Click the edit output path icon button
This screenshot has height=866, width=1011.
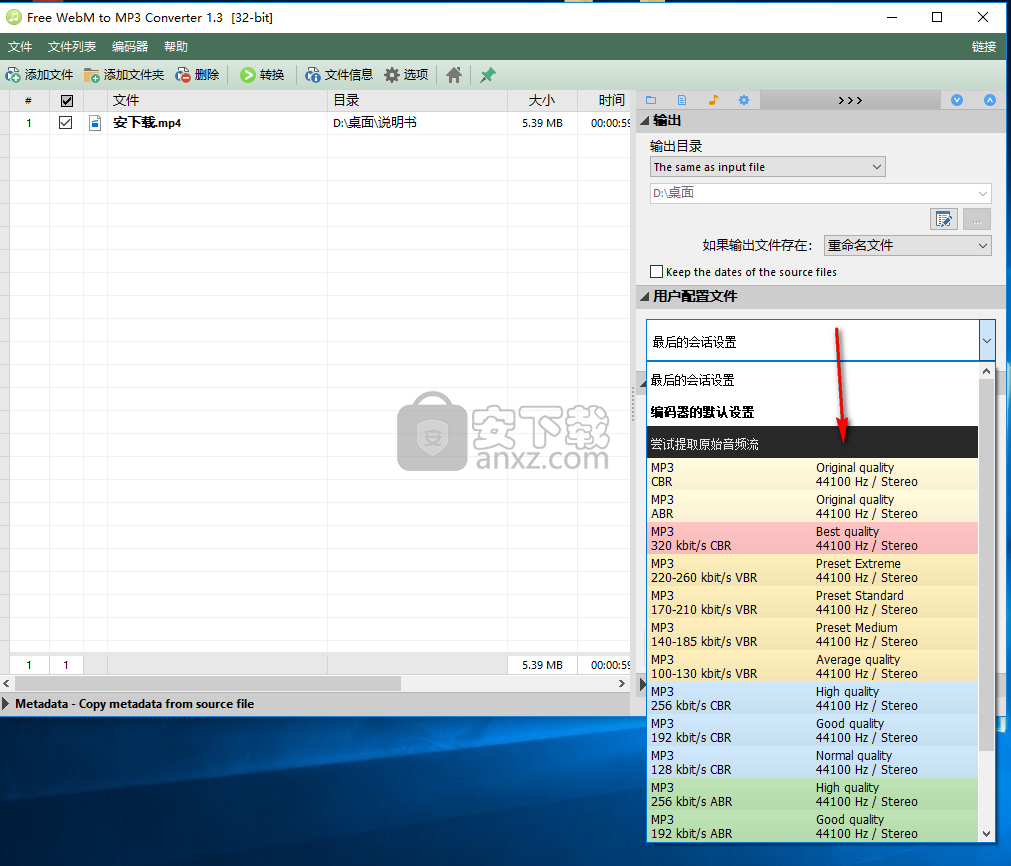(x=944, y=219)
